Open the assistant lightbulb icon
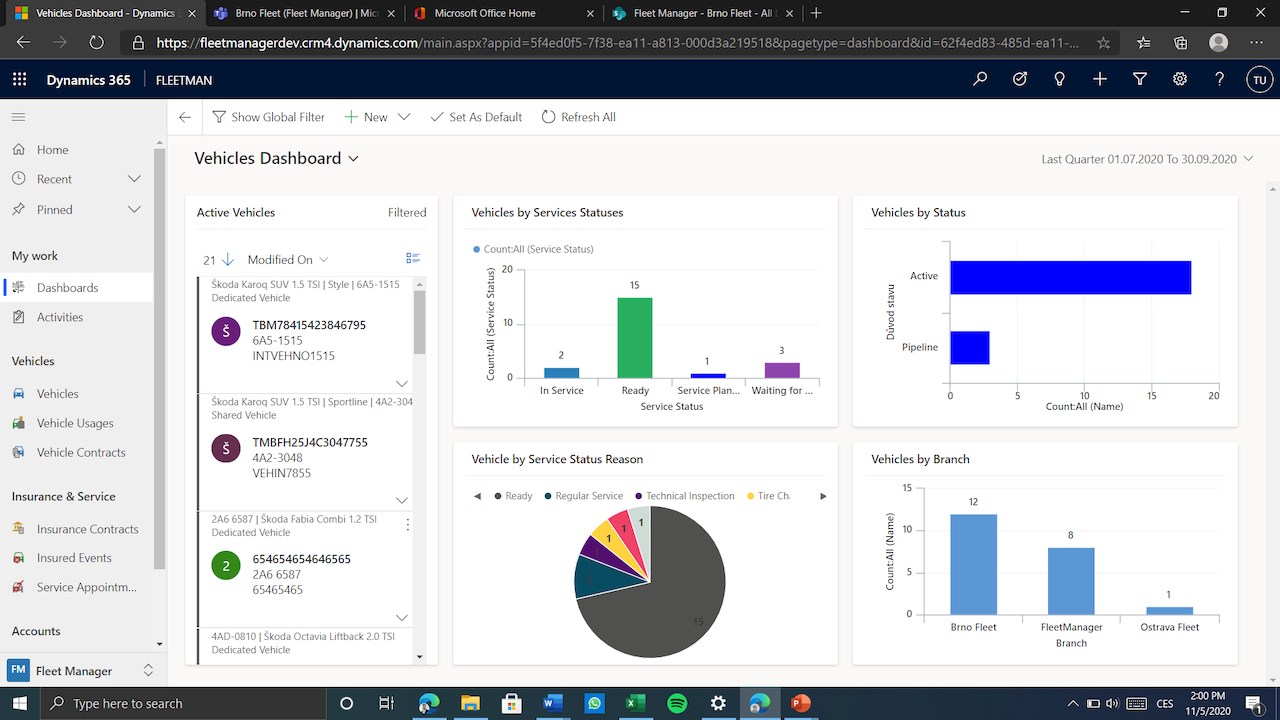This screenshot has width=1280, height=720. point(1060,80)
